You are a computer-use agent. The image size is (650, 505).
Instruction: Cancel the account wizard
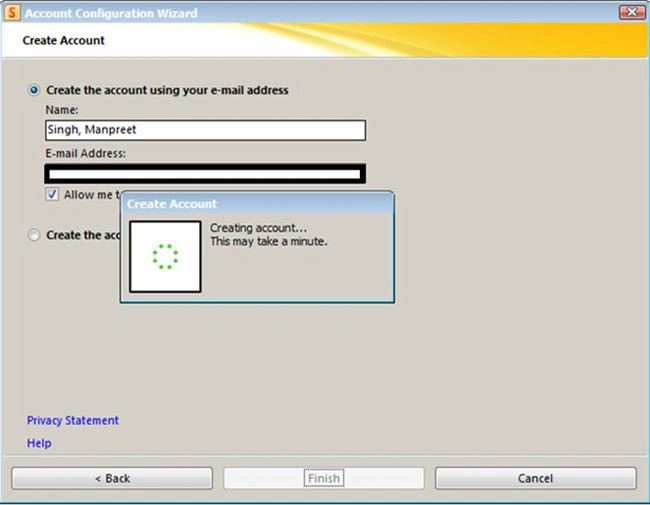click(x=536, y=478)
